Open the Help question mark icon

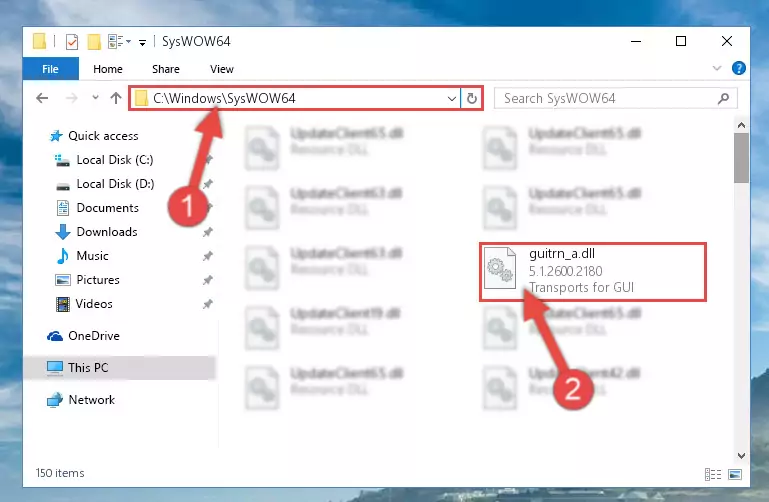pos(738,68)
